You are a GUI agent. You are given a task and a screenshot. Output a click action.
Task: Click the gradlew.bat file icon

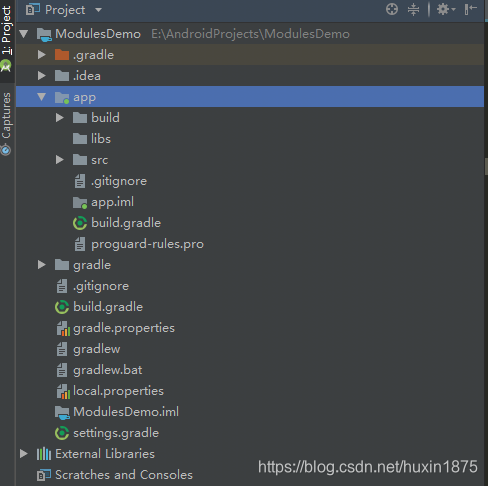point(62,370)
